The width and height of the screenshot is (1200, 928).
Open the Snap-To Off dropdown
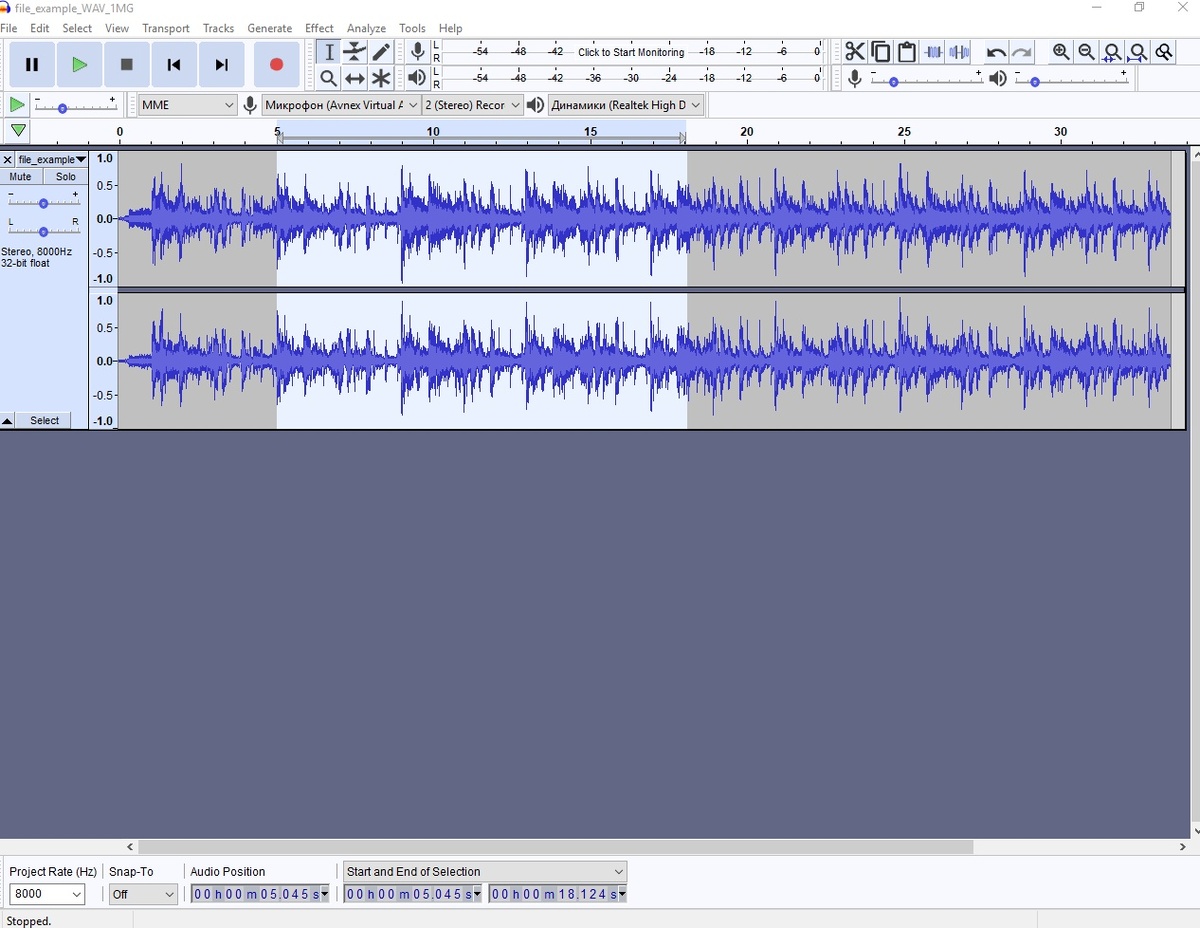pyautogui.click(x=143, y=894)
